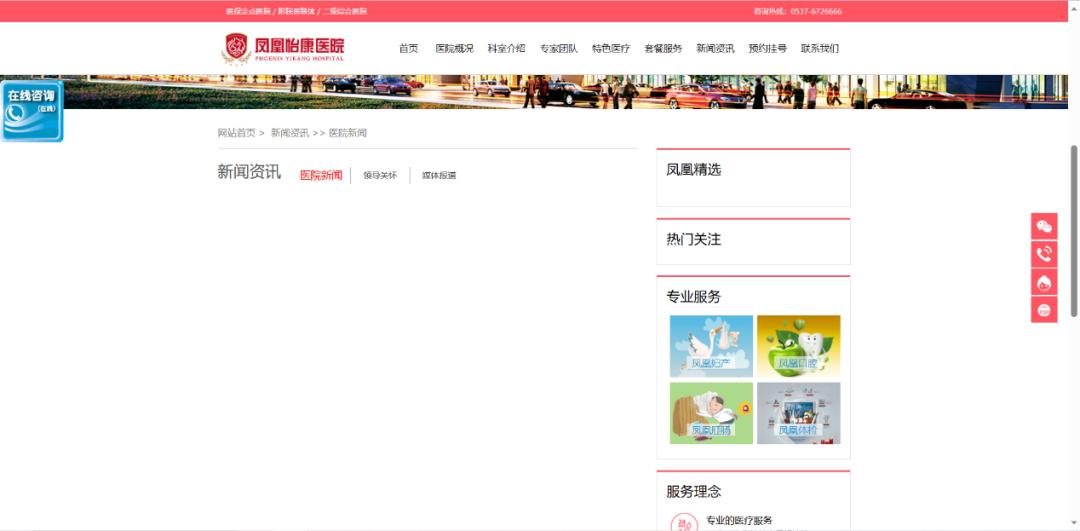Open the 凤凰妇产 service thumbnail
Viewport: 1080px width, 531px height.
712,346
